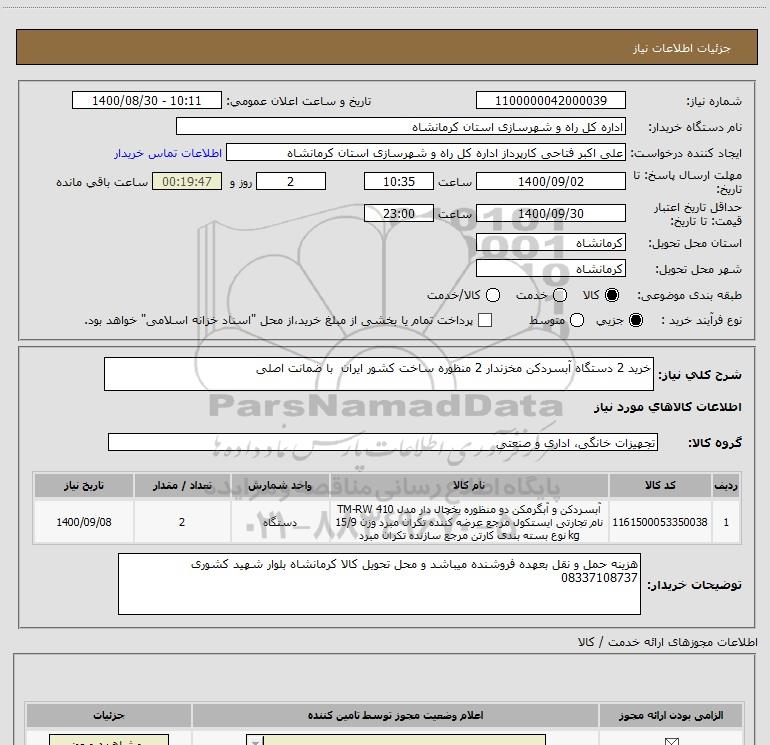Image resolution: width=770 pixels, height=745 pixels.
Task: Click the کد کالا column header
Action: coord(660,485)
